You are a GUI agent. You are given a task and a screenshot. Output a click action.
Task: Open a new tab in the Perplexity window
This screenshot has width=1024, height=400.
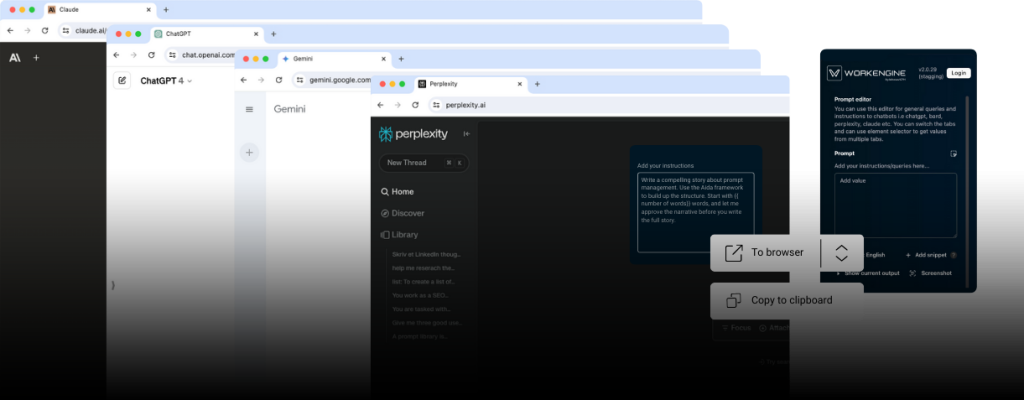pos(537,84)
